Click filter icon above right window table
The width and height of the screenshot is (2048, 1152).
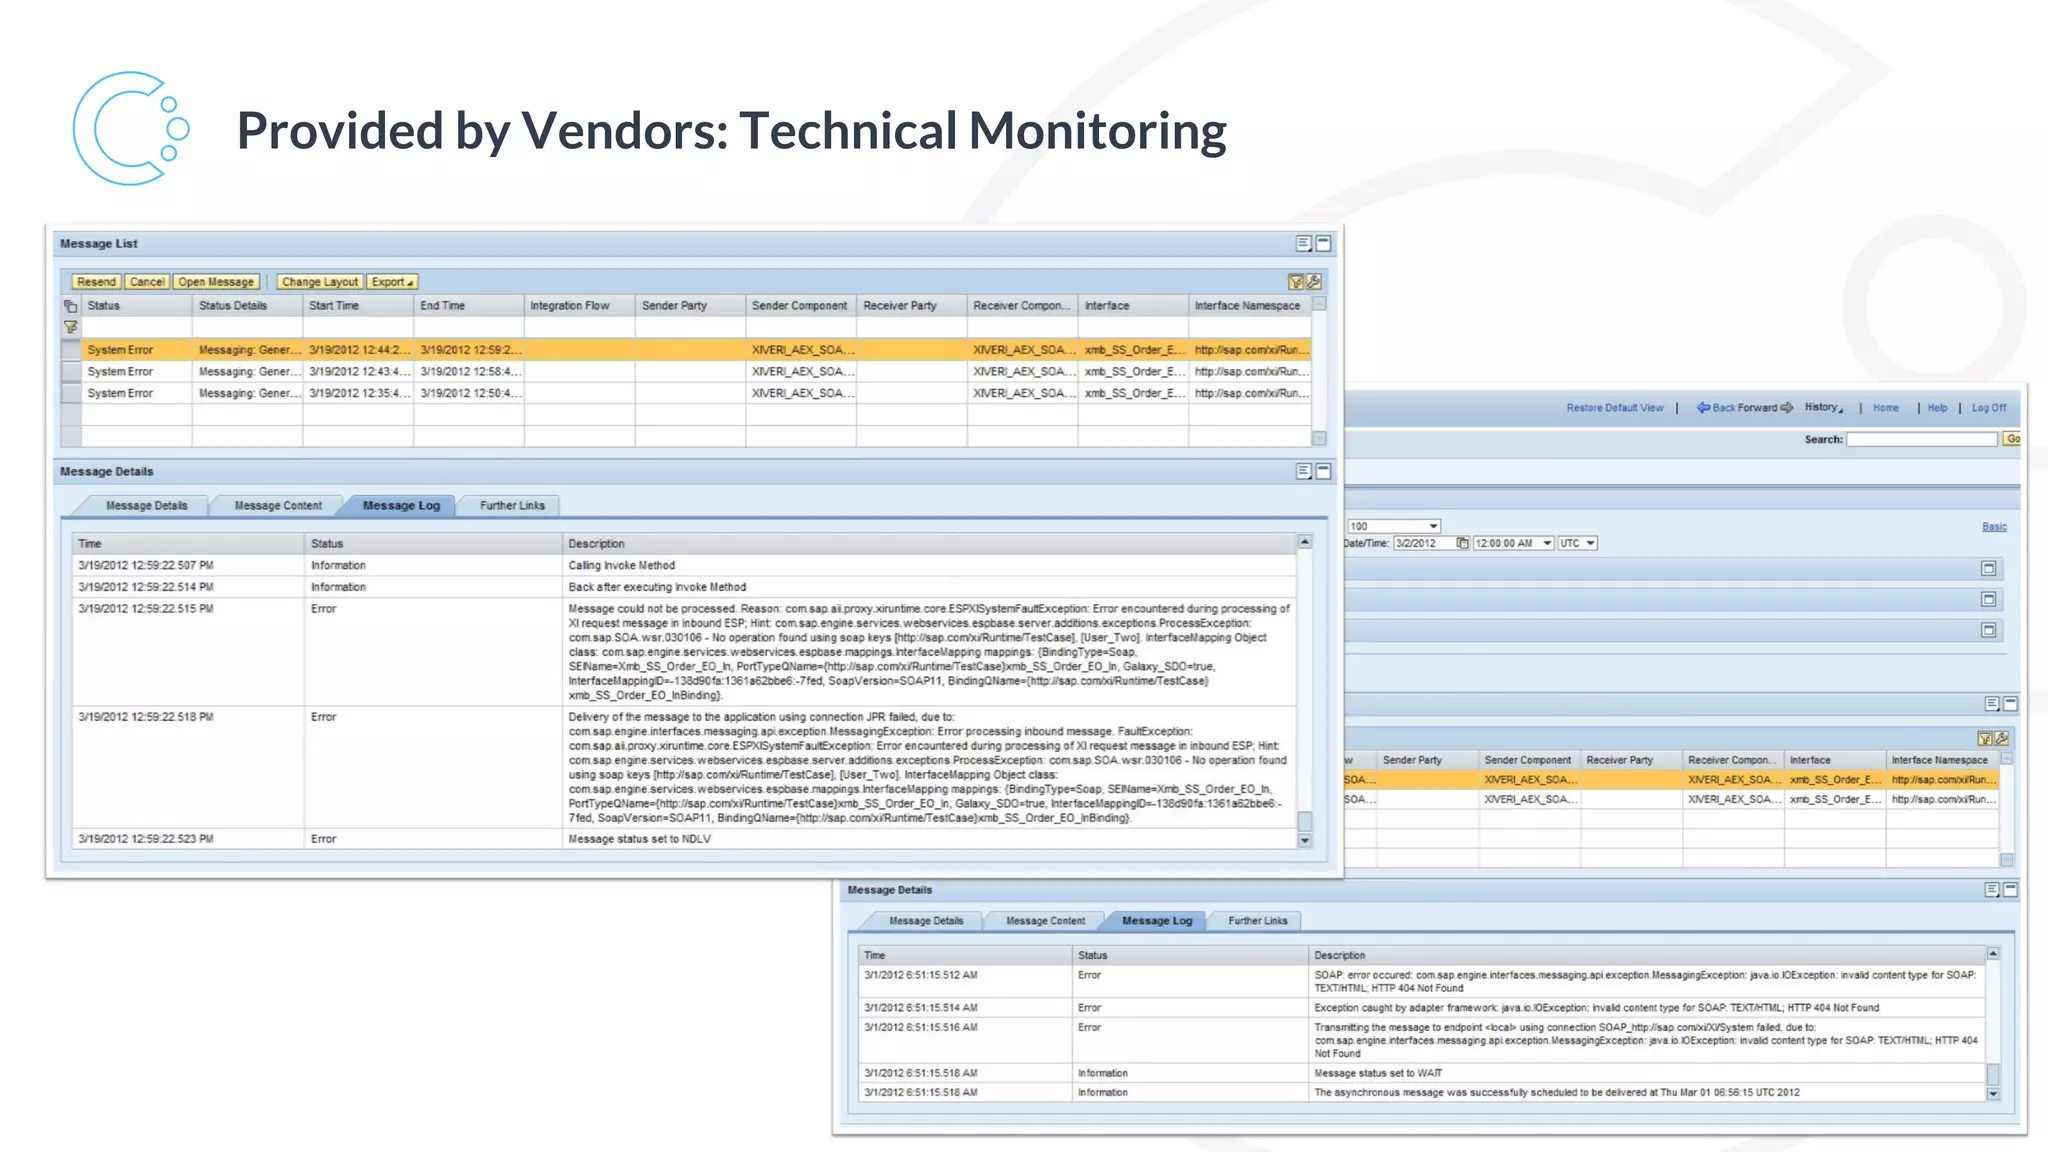click(1984, 739)
